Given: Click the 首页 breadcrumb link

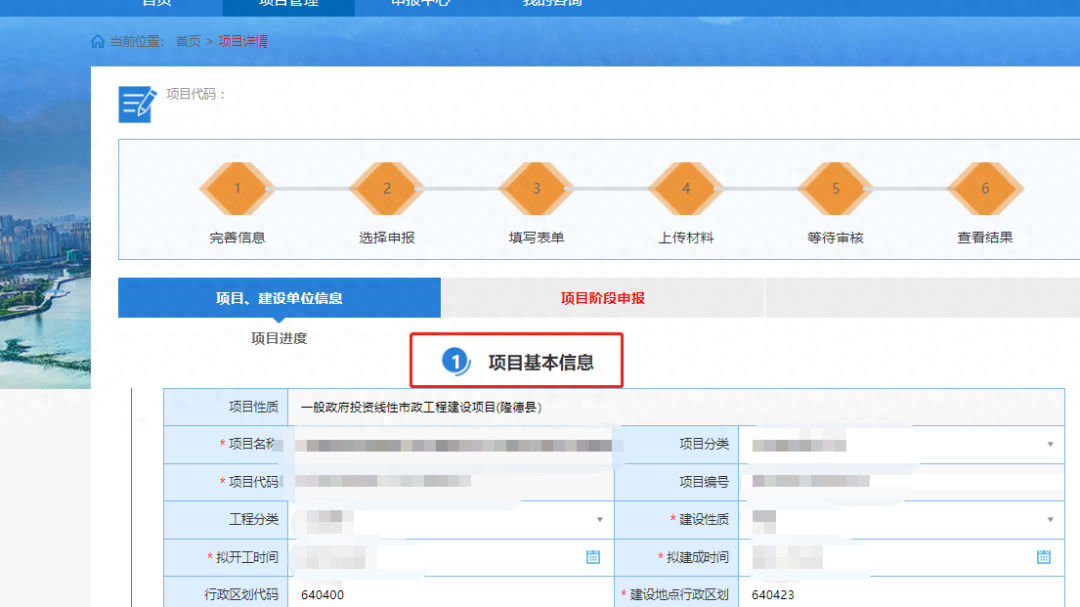Looking at the screenshot, I should (x=188, y=42).
